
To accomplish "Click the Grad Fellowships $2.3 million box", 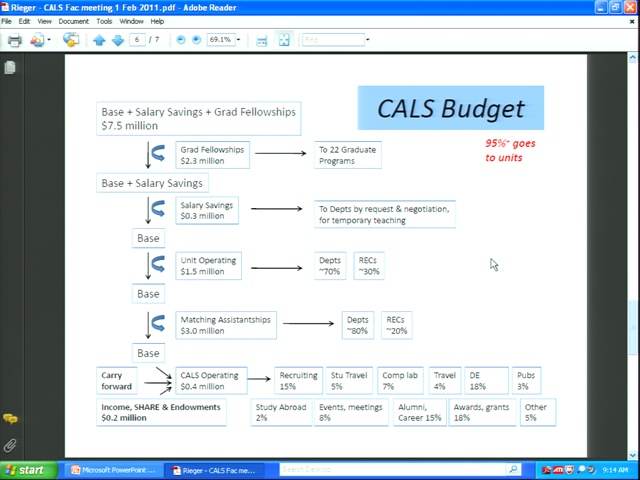I will point(212,155).
